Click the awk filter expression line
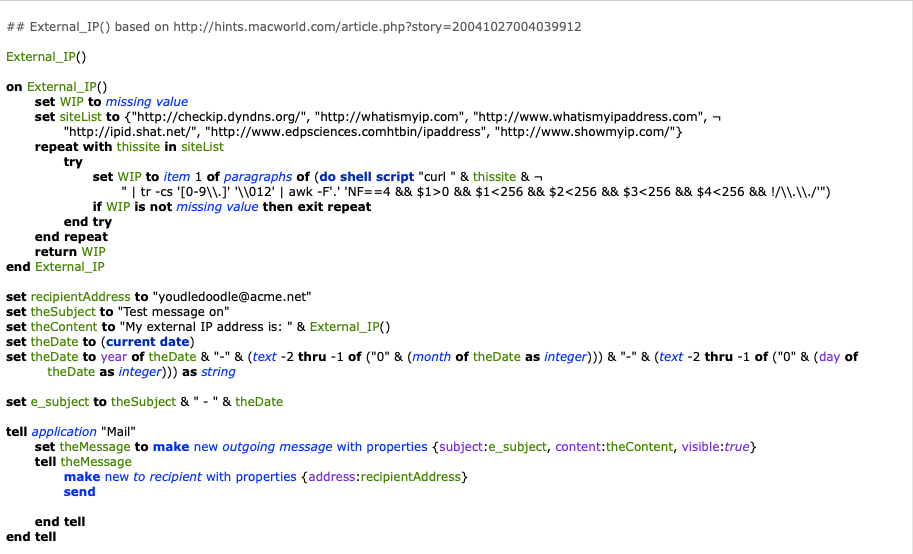This screenshot has width=913, height=554. (476, 192)
